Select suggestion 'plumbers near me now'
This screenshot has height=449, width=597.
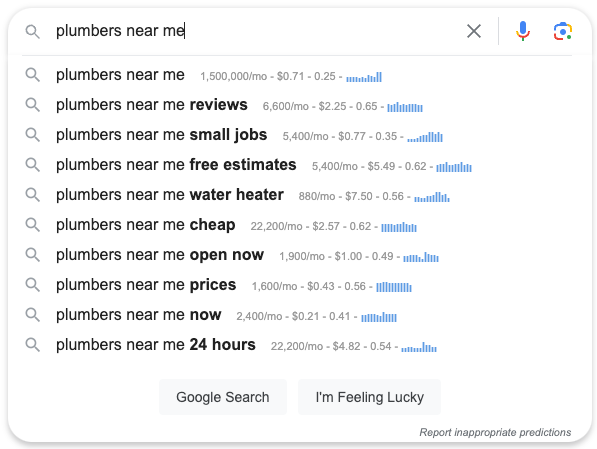[139, 315]
